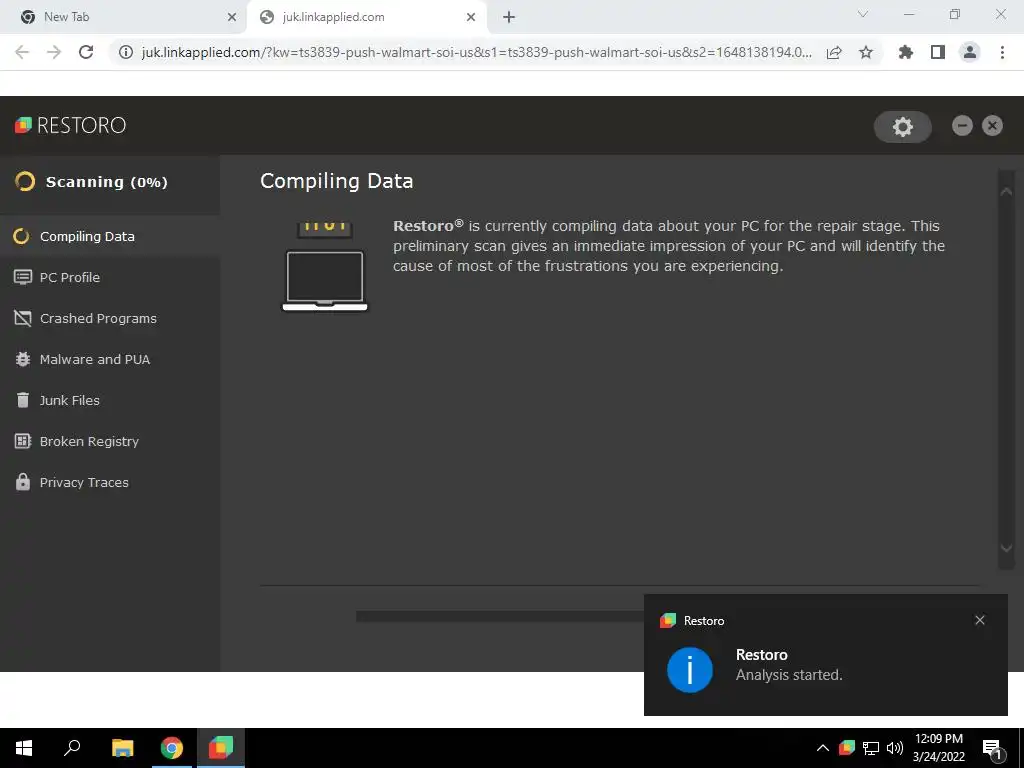Click scroll up arrow in content panel
Screen dimensions: 1024x768
pyautogui.click(x=1006, y=191)
